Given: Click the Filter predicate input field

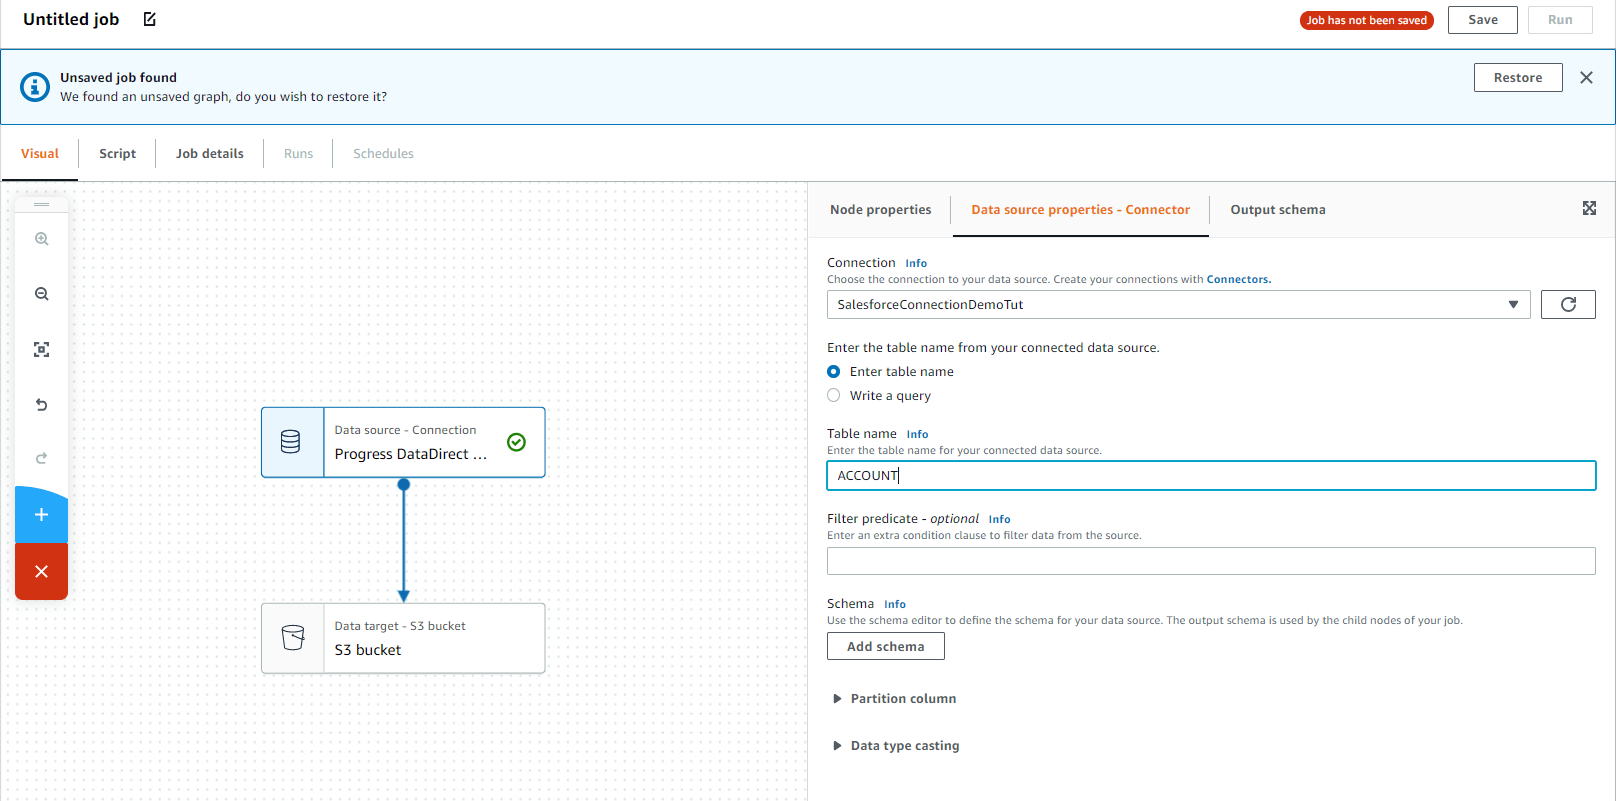Looking at the screenshot, I should [x=1210, y=561].
